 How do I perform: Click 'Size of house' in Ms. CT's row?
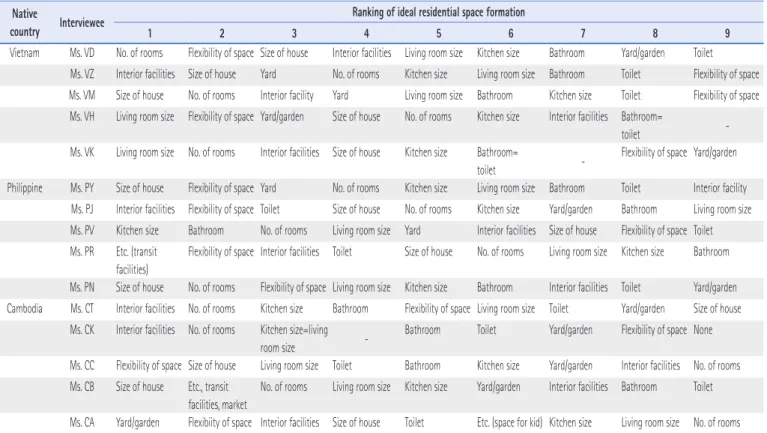[x=717, y=309]
